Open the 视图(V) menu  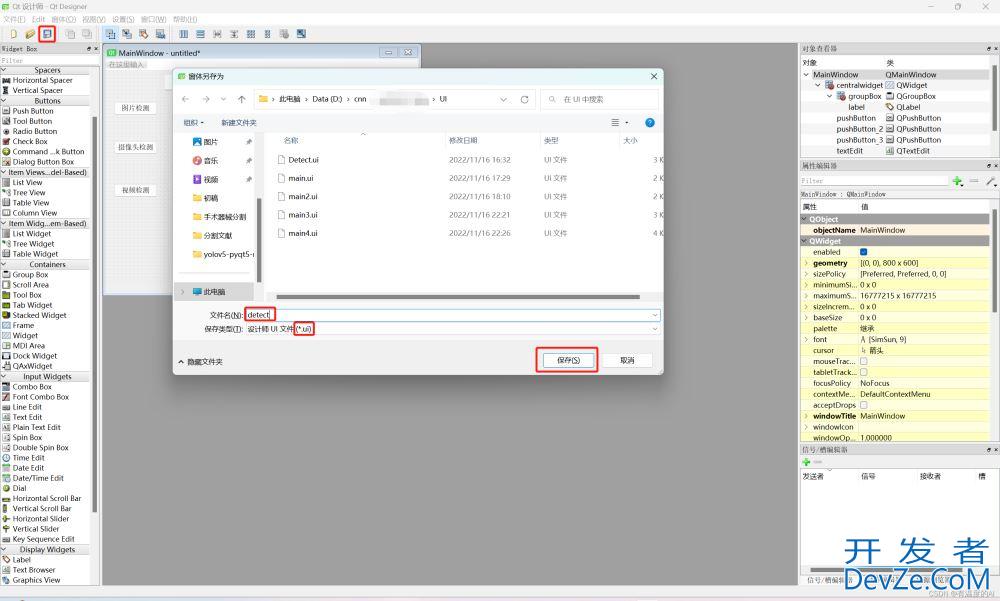(x=94, y=19)
